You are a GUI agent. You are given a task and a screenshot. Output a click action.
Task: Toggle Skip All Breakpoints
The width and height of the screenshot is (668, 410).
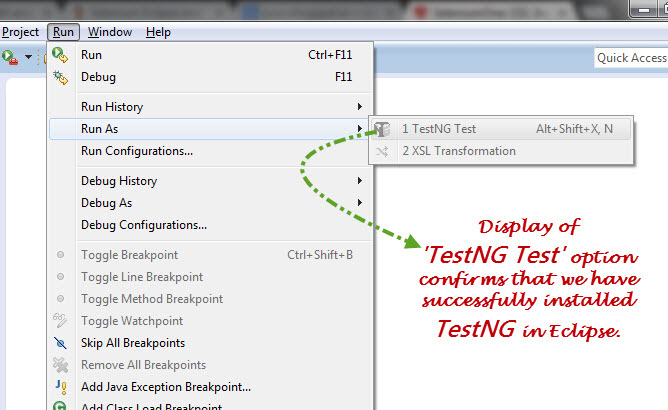(211, 343)
